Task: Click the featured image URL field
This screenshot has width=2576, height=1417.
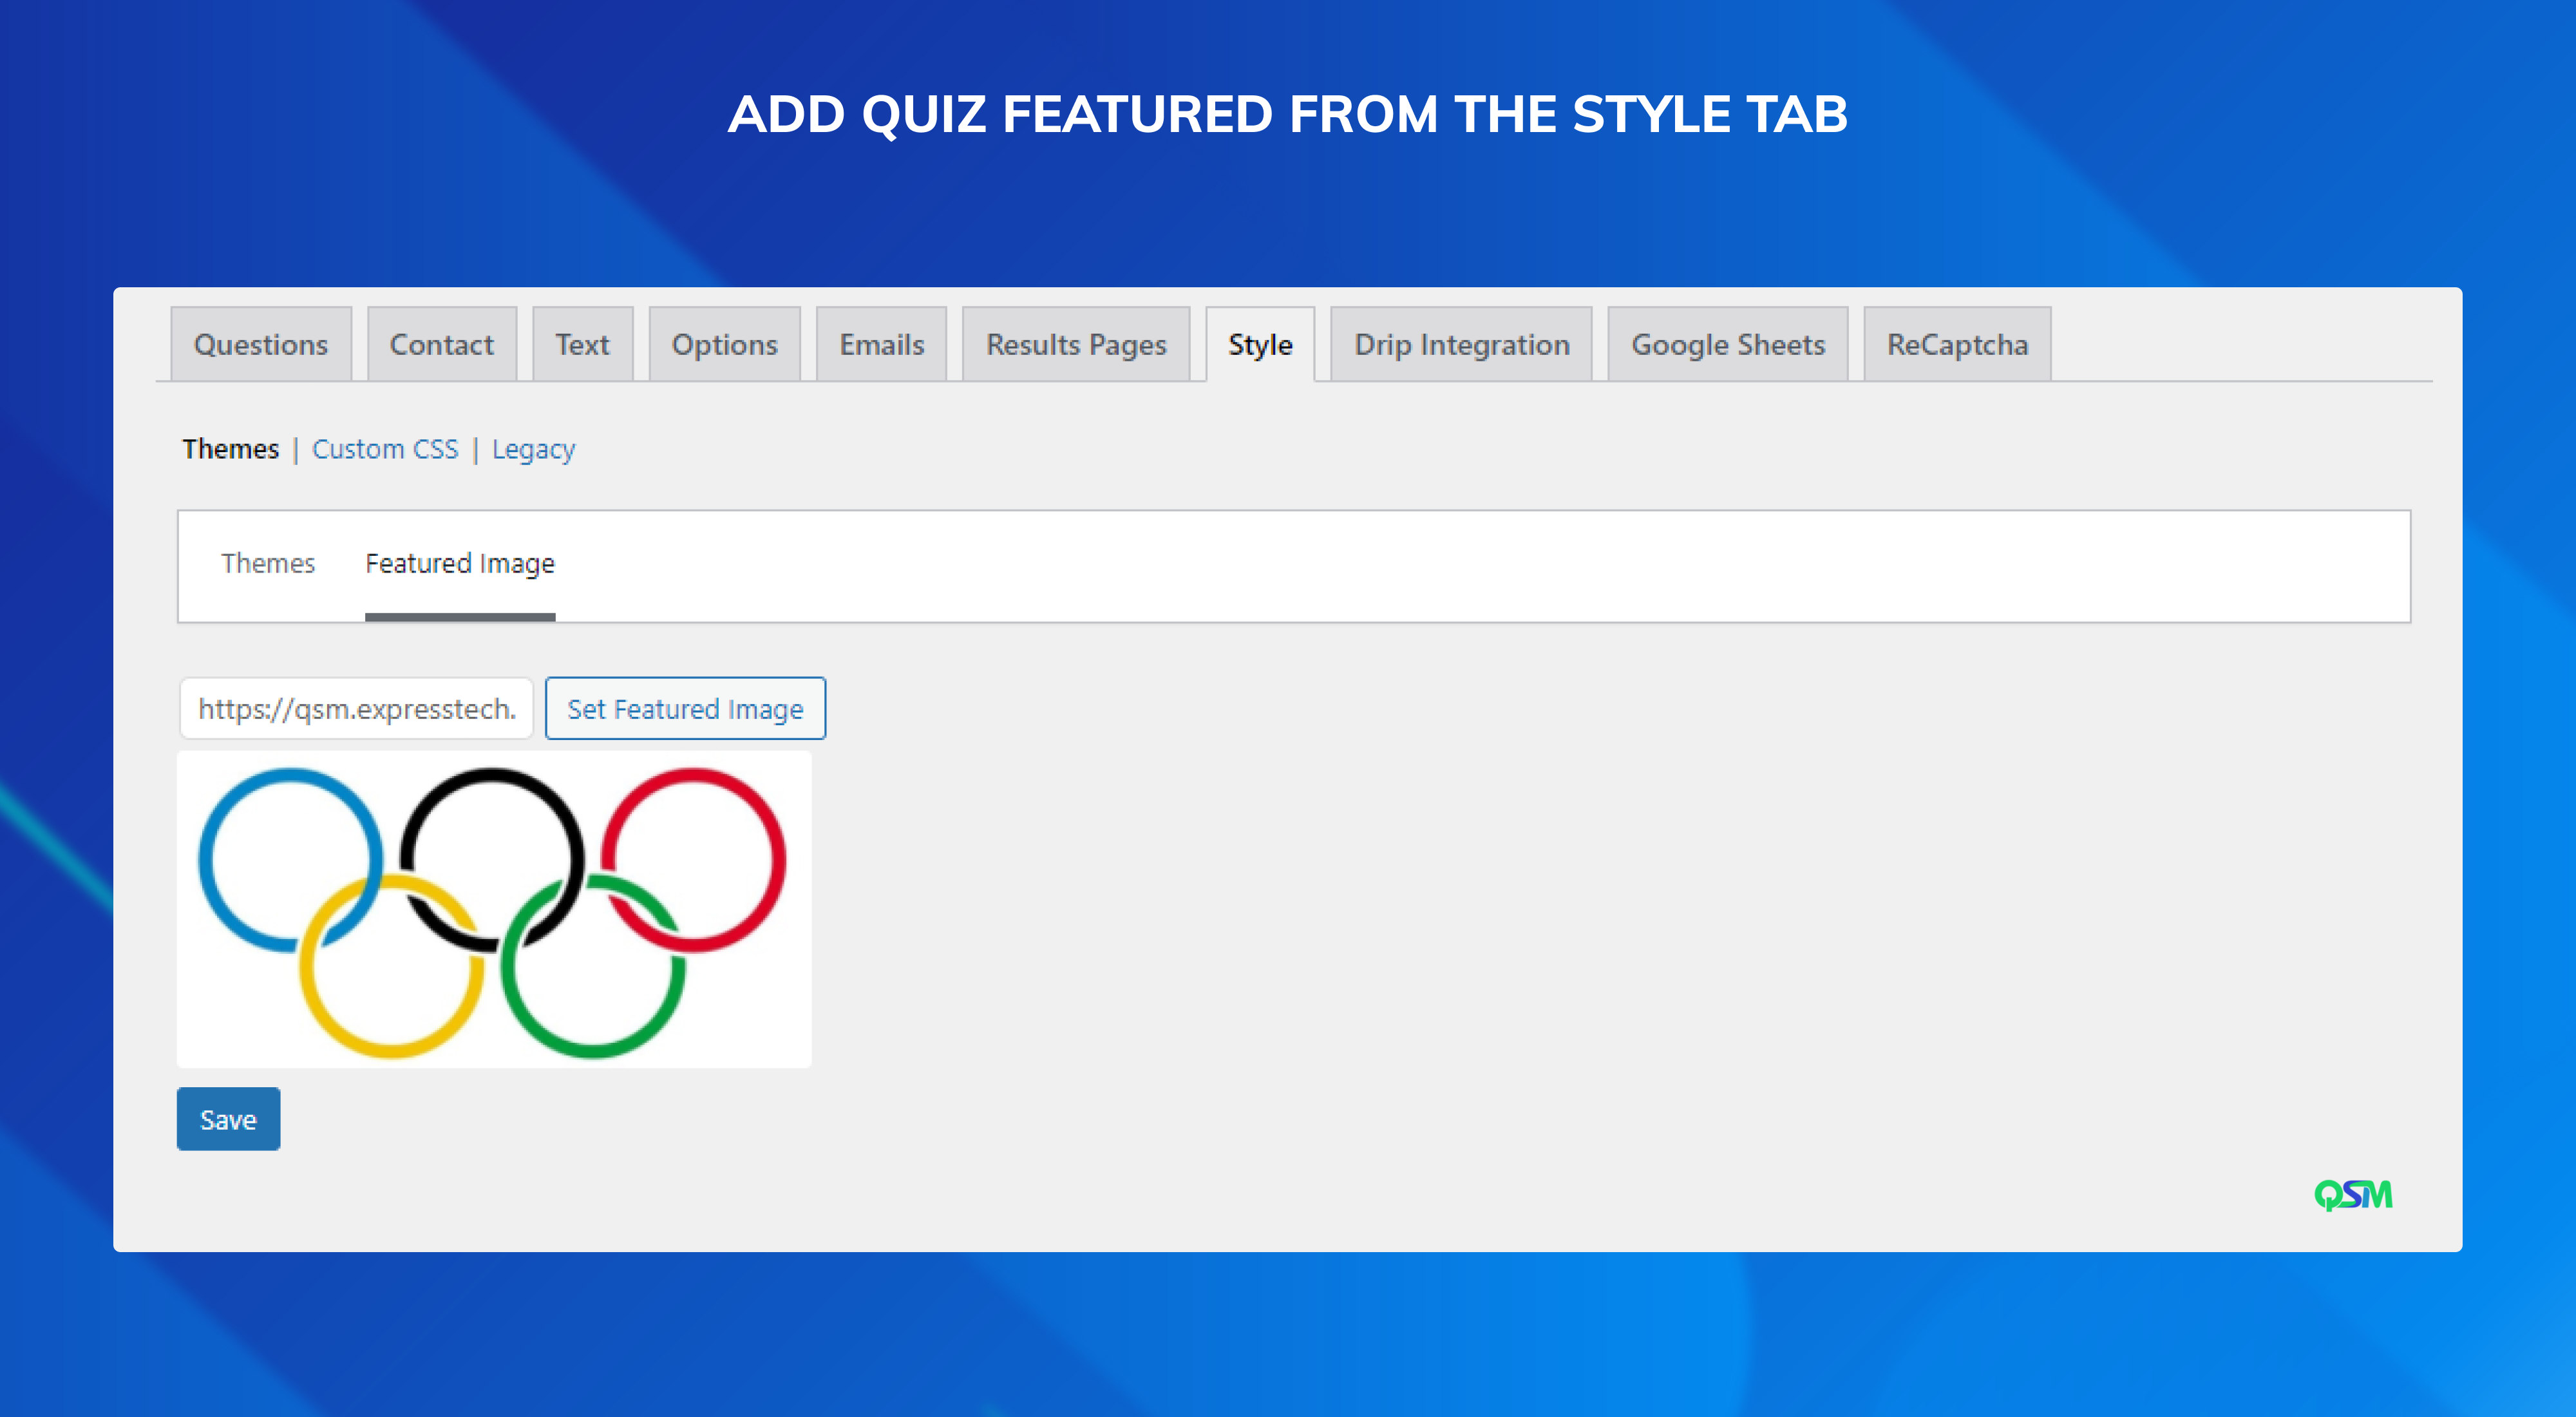Action: point(356,708)
